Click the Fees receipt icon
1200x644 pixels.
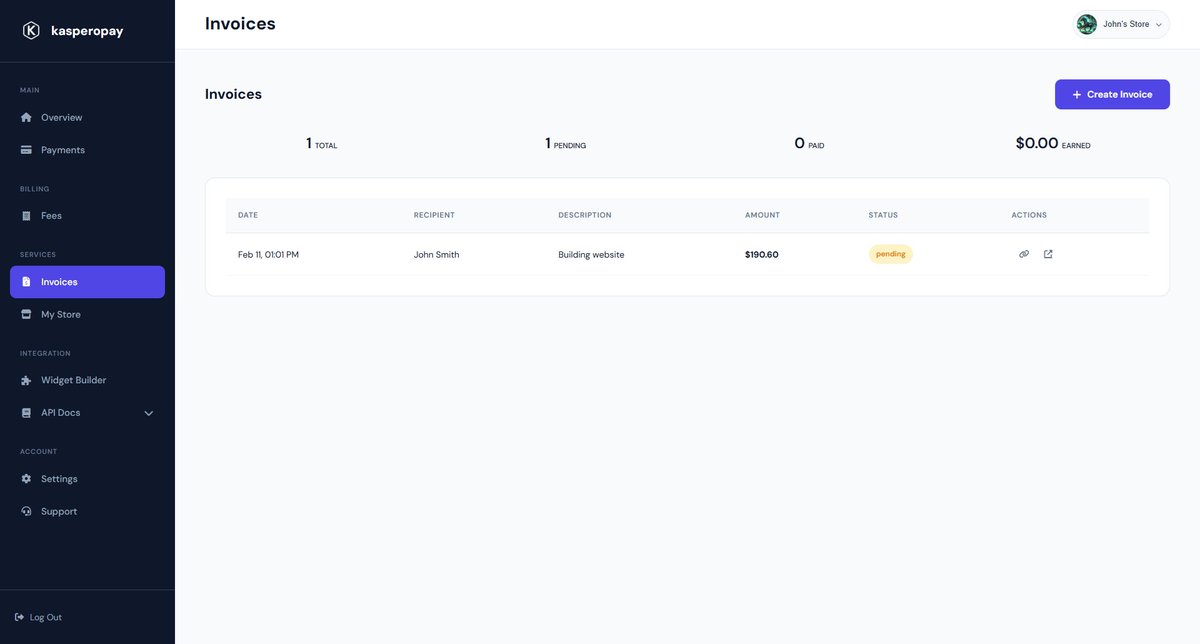click(x=27, y=216)
